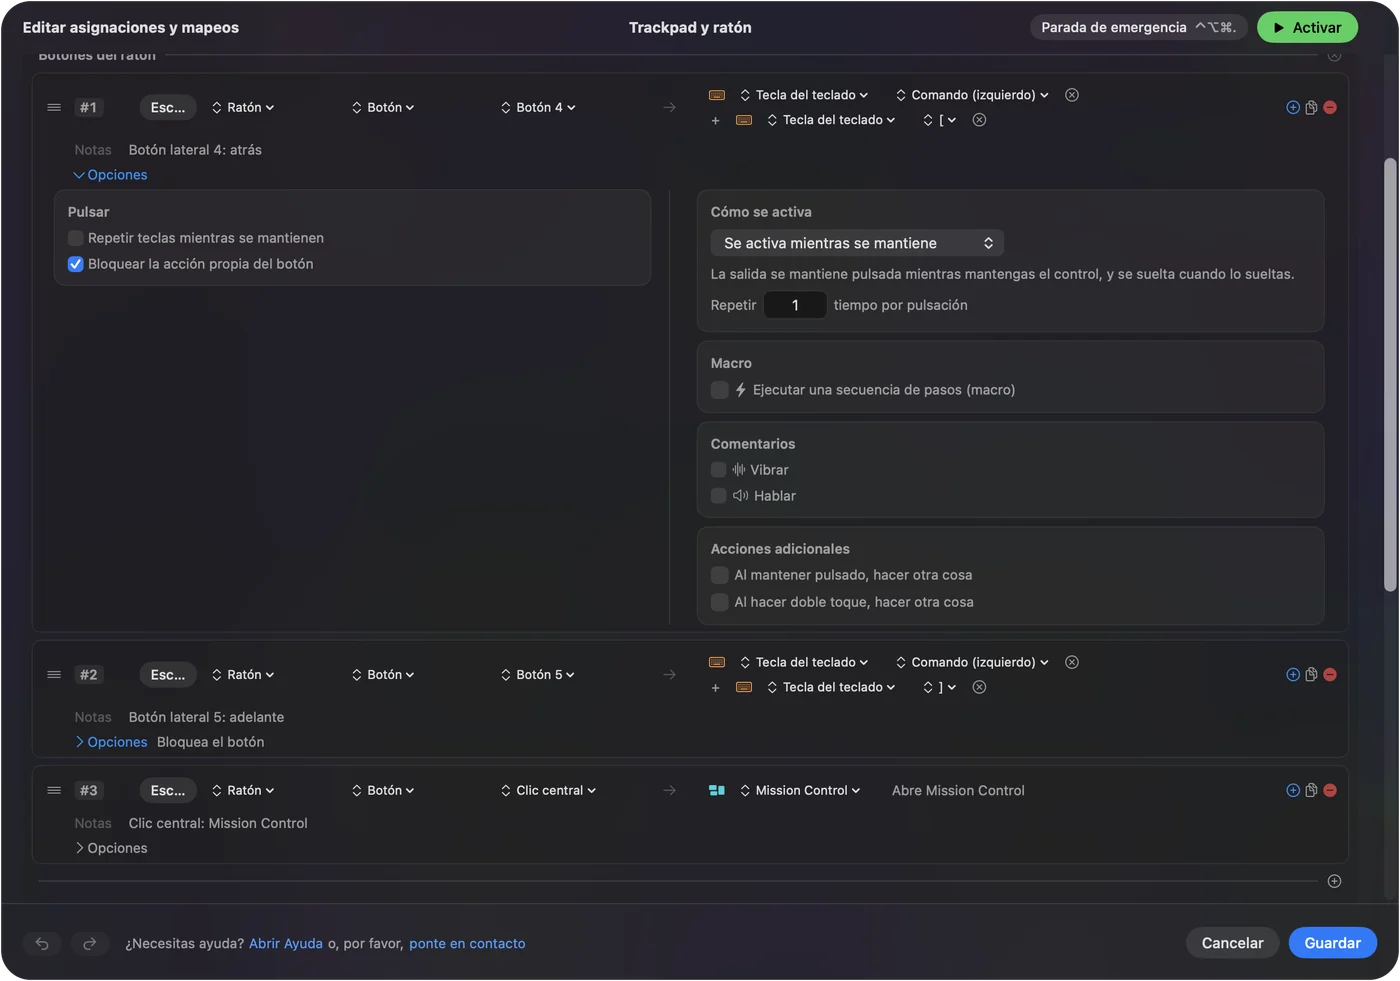Image resolution: width=1400 pixels, height=981 pixels.
Task: Click Parada de emergencia
Action: click(x=1138, y=27)
